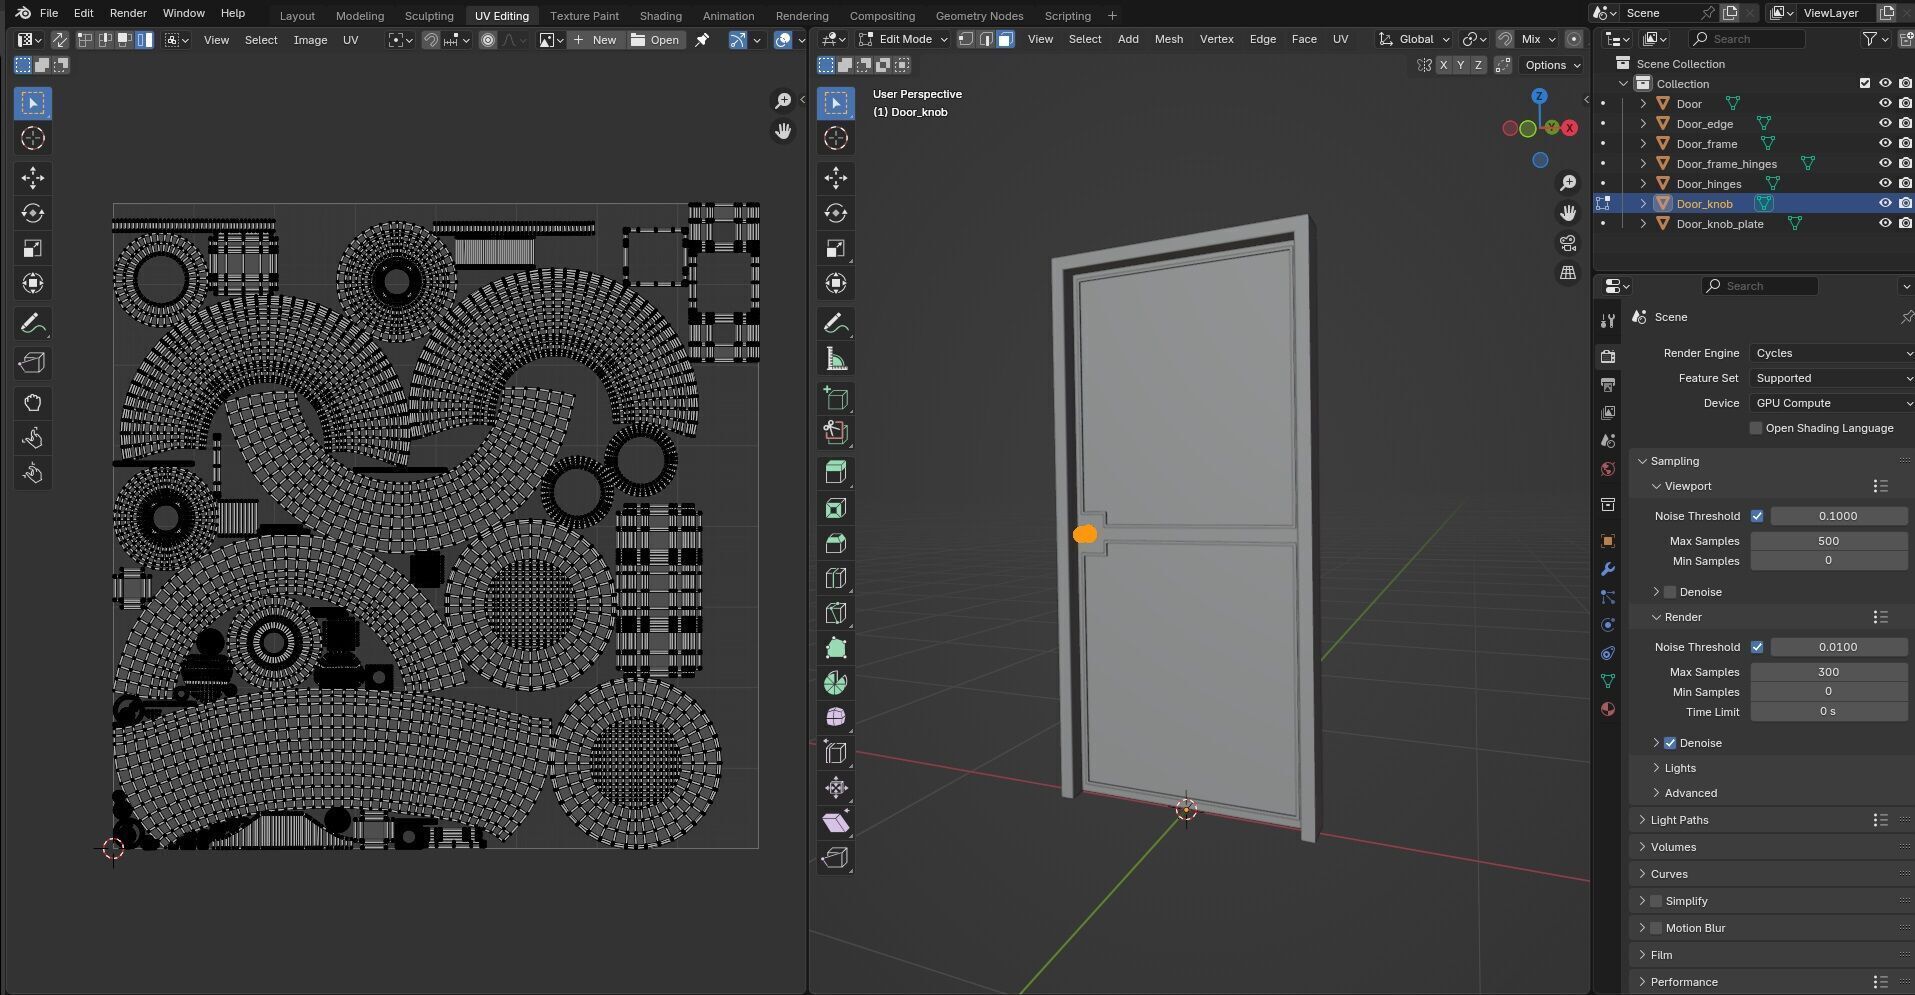Expand Door_hinges in outliner

tap(1643, 184)
